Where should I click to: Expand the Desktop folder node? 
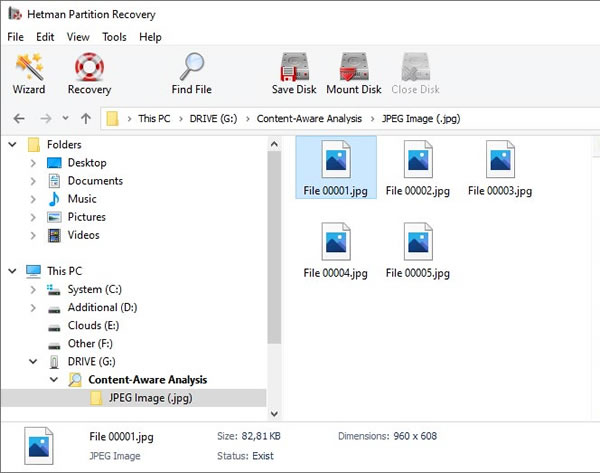(x=33, y=163)
